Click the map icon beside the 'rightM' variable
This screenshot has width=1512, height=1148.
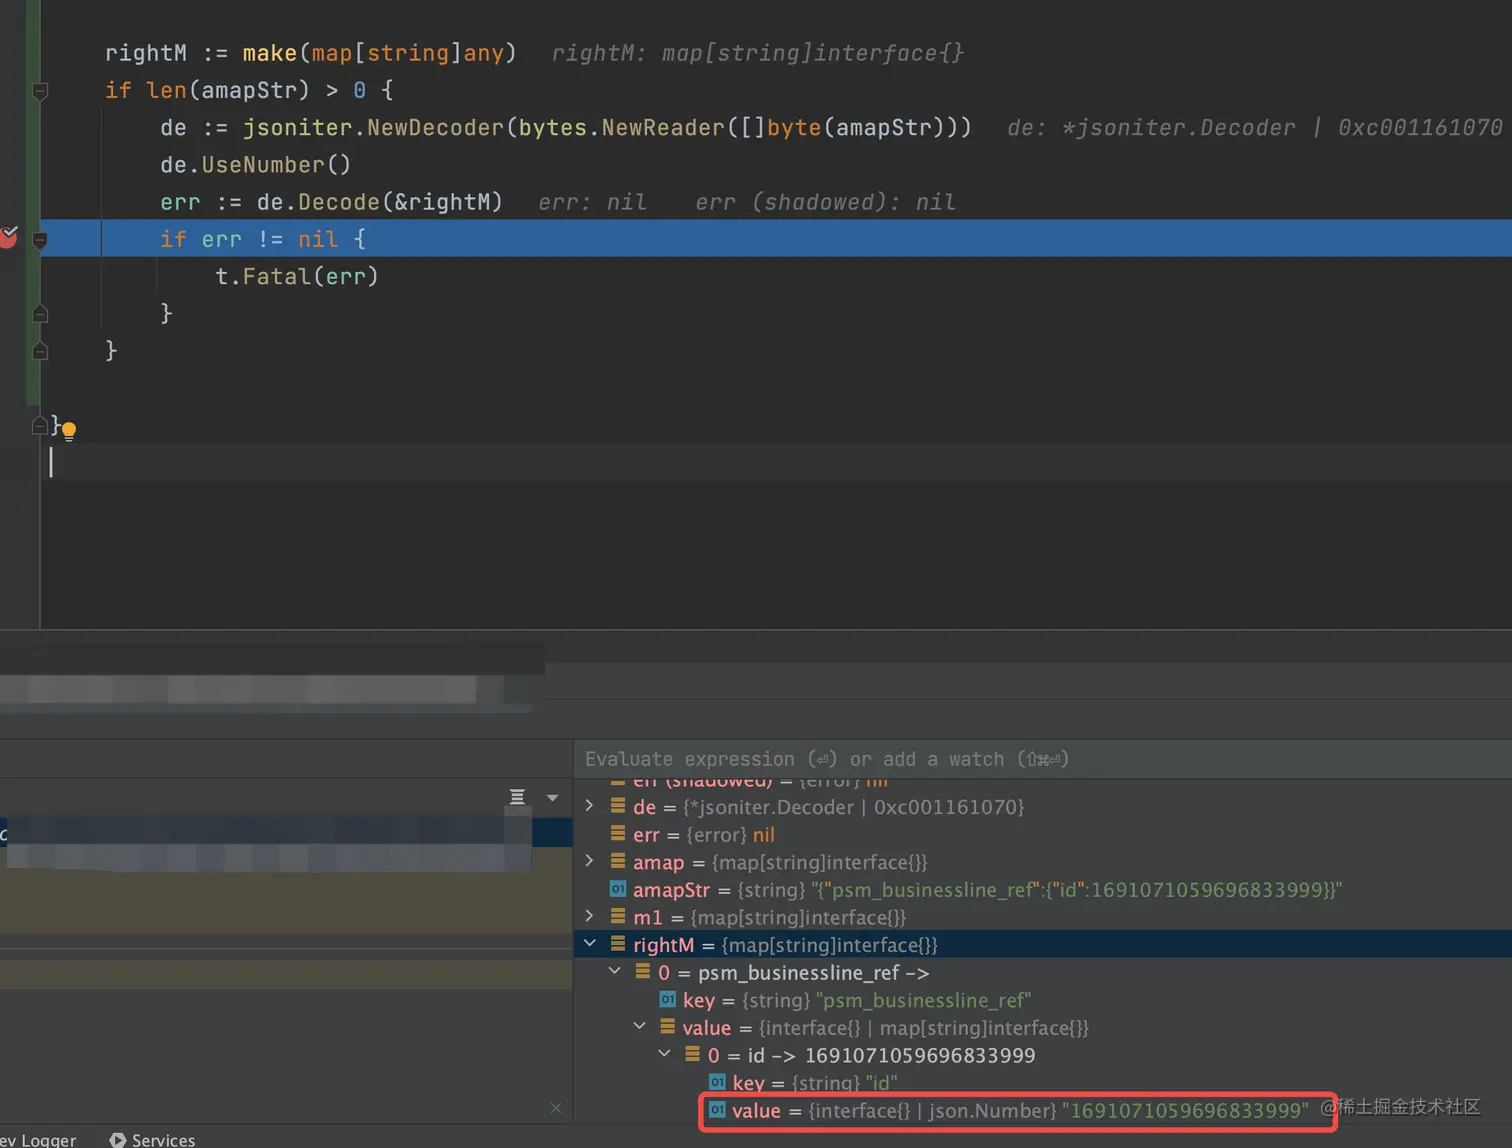(618, 944)
